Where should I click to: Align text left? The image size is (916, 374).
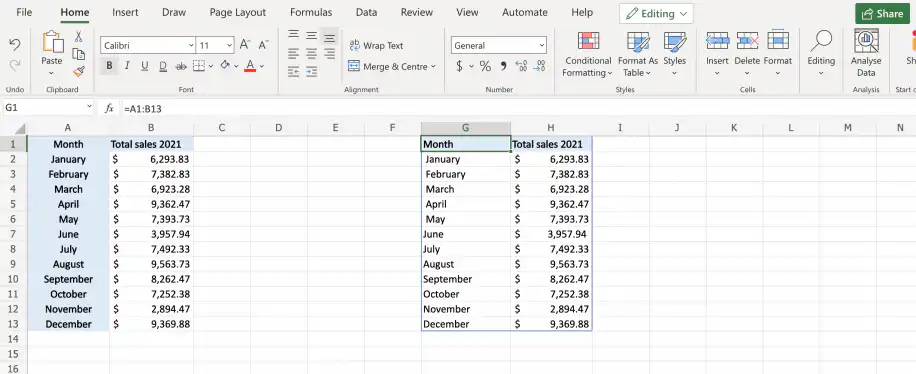[x=293, y=54]
